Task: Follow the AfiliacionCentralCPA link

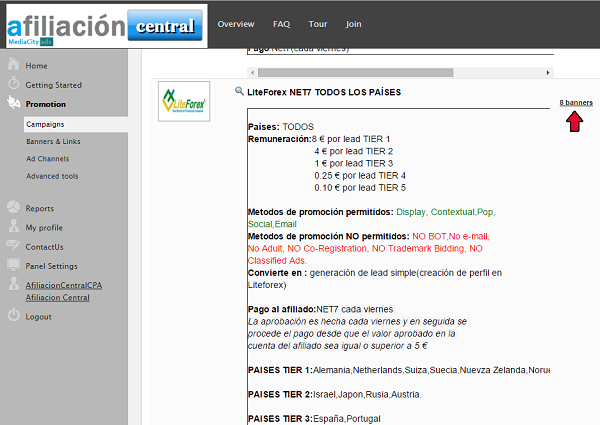Action: point(64,285)
